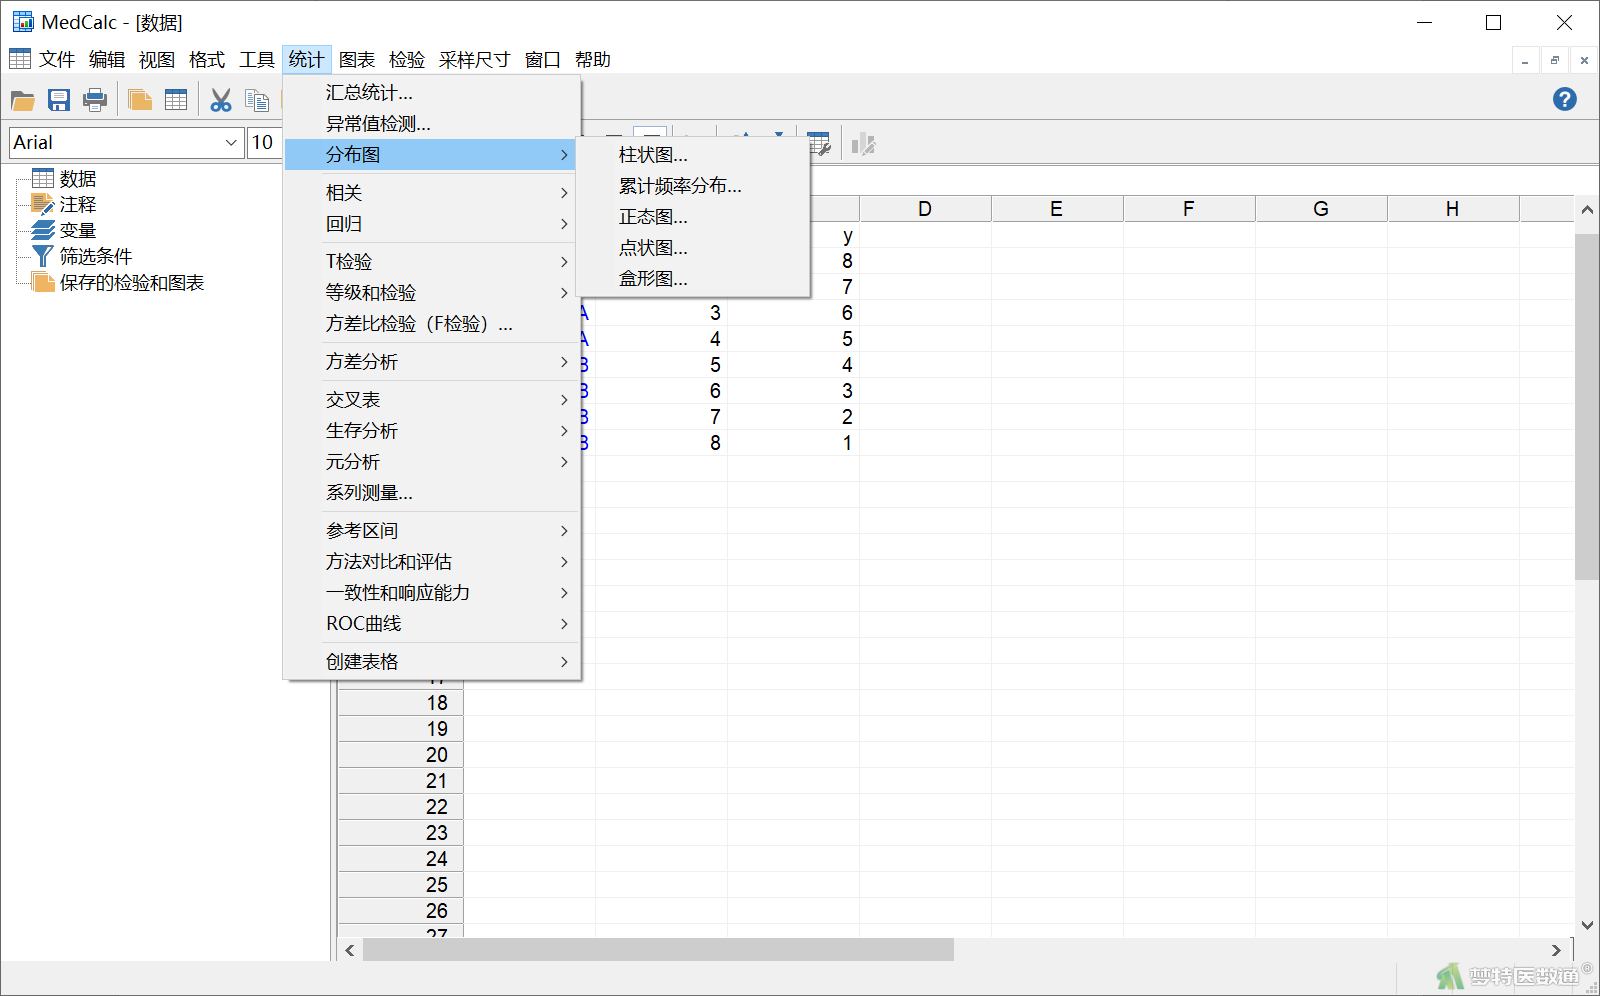The image size is (1600, 996).
Task: Expand the 方法对比和评估 submenu
Action: pos(432,562)
